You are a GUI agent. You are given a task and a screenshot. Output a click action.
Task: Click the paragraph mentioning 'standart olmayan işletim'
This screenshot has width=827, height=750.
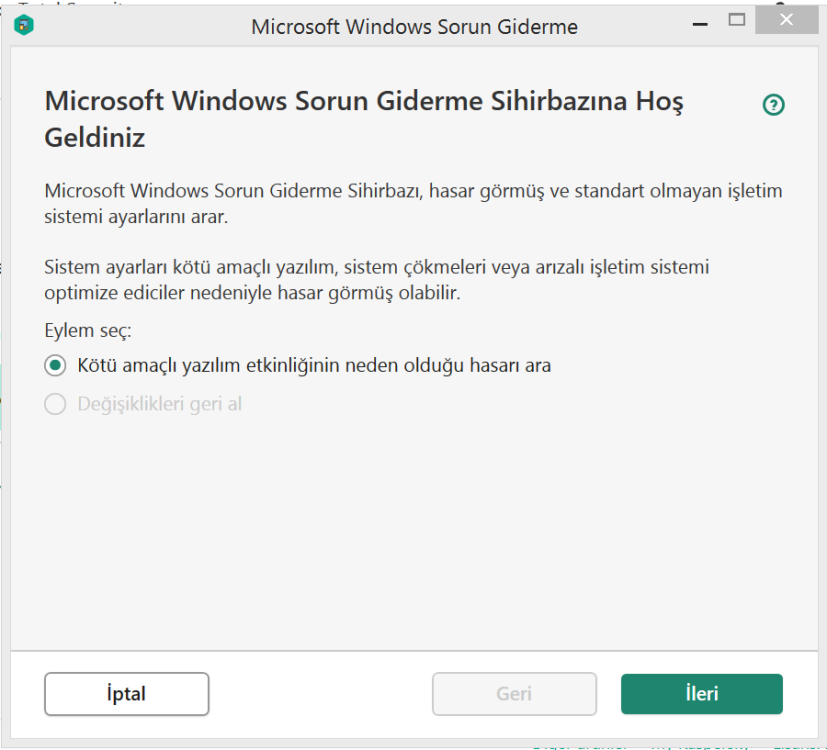tap(413, 204)
